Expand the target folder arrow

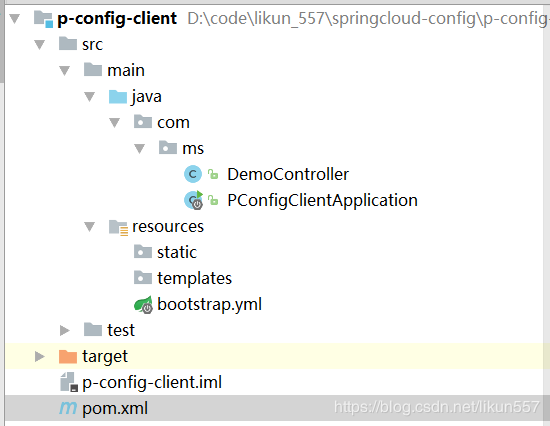40,356
